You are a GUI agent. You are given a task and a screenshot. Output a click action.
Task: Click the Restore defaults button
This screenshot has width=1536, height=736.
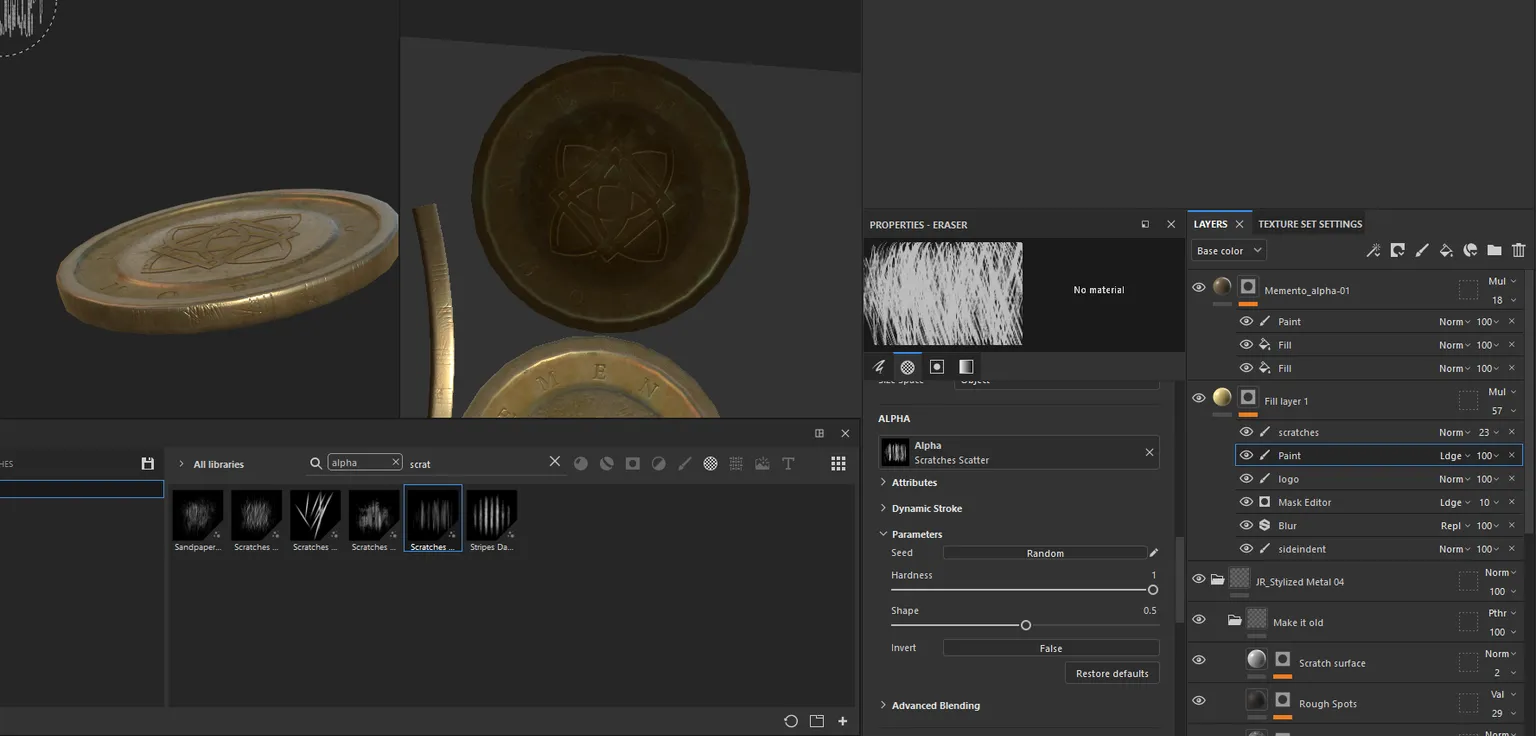tap(1112, 673)
